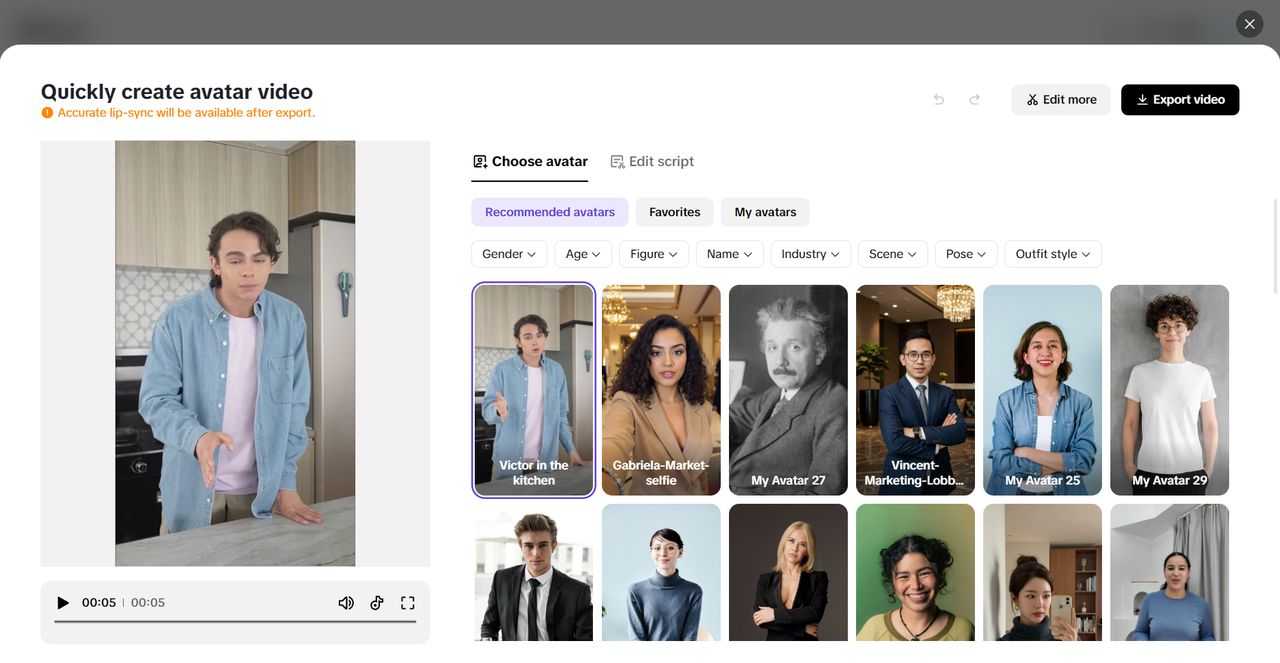Switch to Choose avatar tab

[x=530, y=161]
